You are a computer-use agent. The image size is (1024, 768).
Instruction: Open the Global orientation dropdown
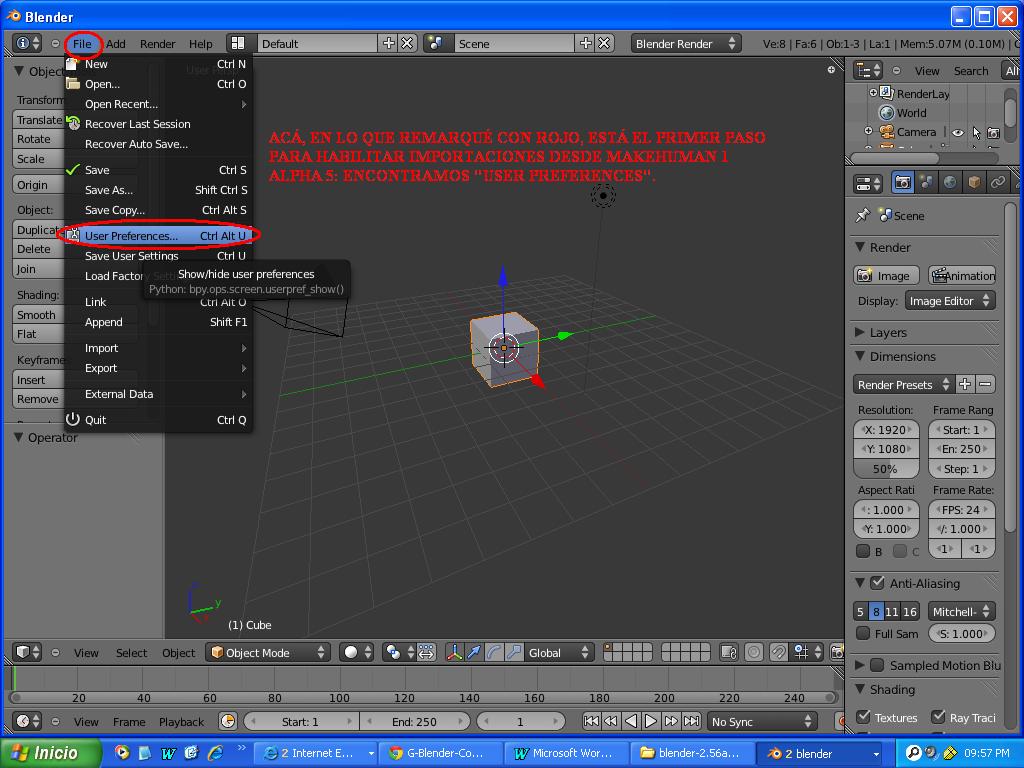[x=559, y=652]
